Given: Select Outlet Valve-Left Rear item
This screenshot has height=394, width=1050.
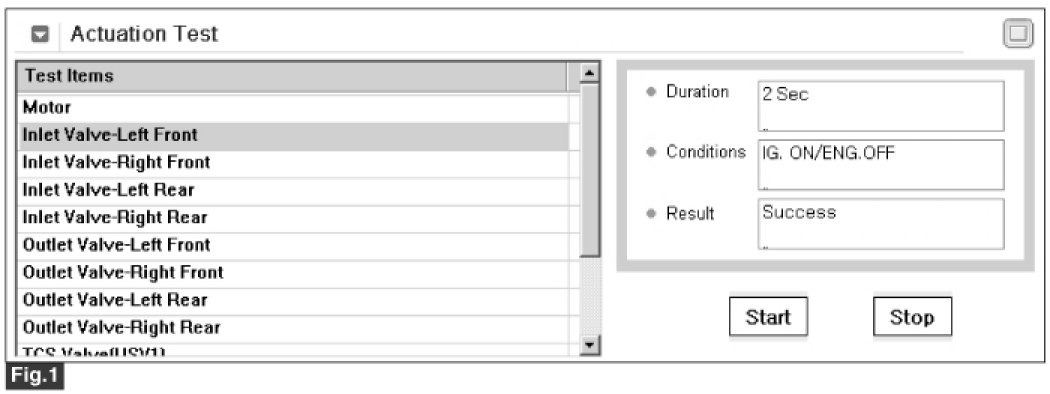Looking at the screenshot, I should point(293,300).
